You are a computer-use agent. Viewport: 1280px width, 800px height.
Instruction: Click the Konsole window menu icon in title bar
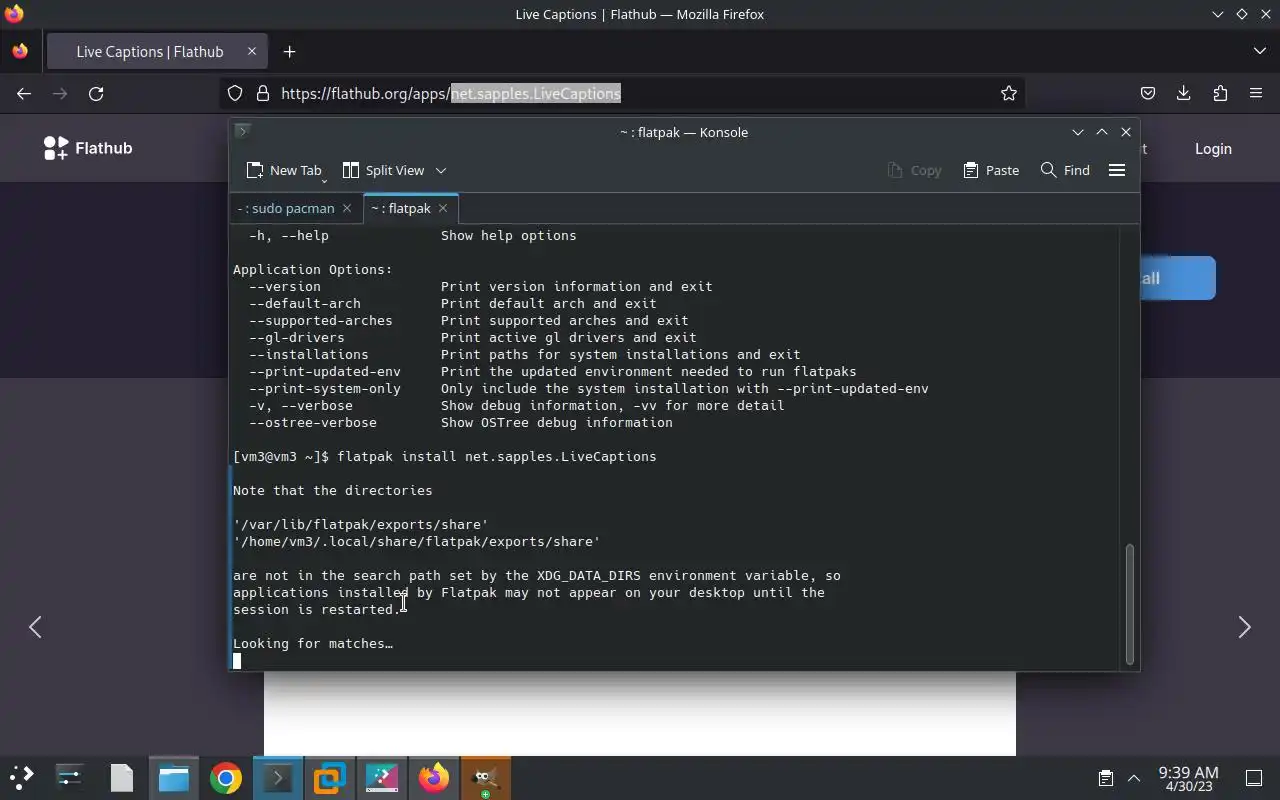(242, 131)
